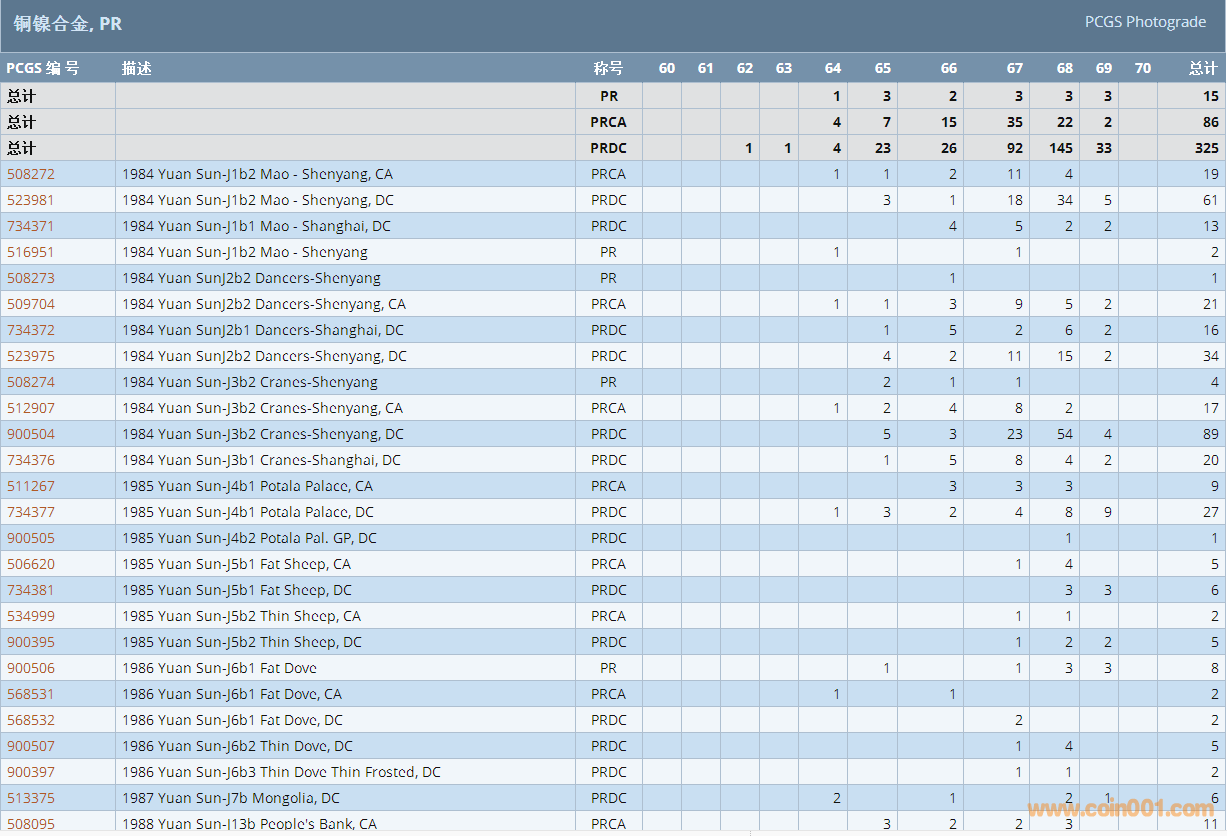
Task: Click the 铜镍合金, PR section title
Action: pyautogui.click(x=68, y=23)
